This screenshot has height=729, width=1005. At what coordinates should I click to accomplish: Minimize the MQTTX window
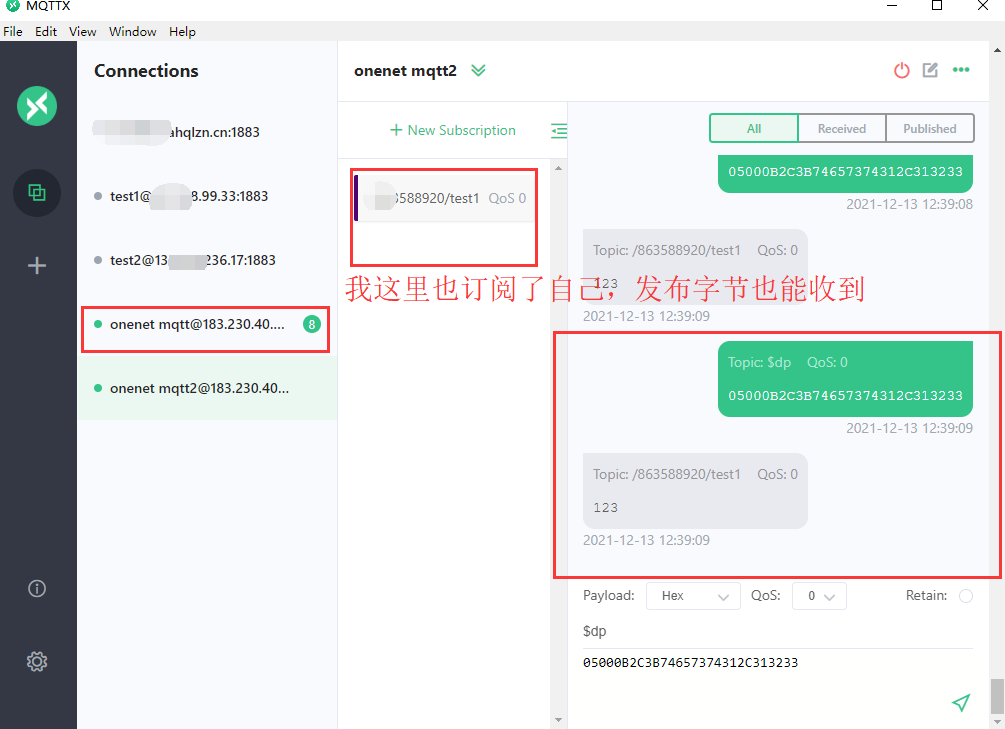click(x=892, y=6)
